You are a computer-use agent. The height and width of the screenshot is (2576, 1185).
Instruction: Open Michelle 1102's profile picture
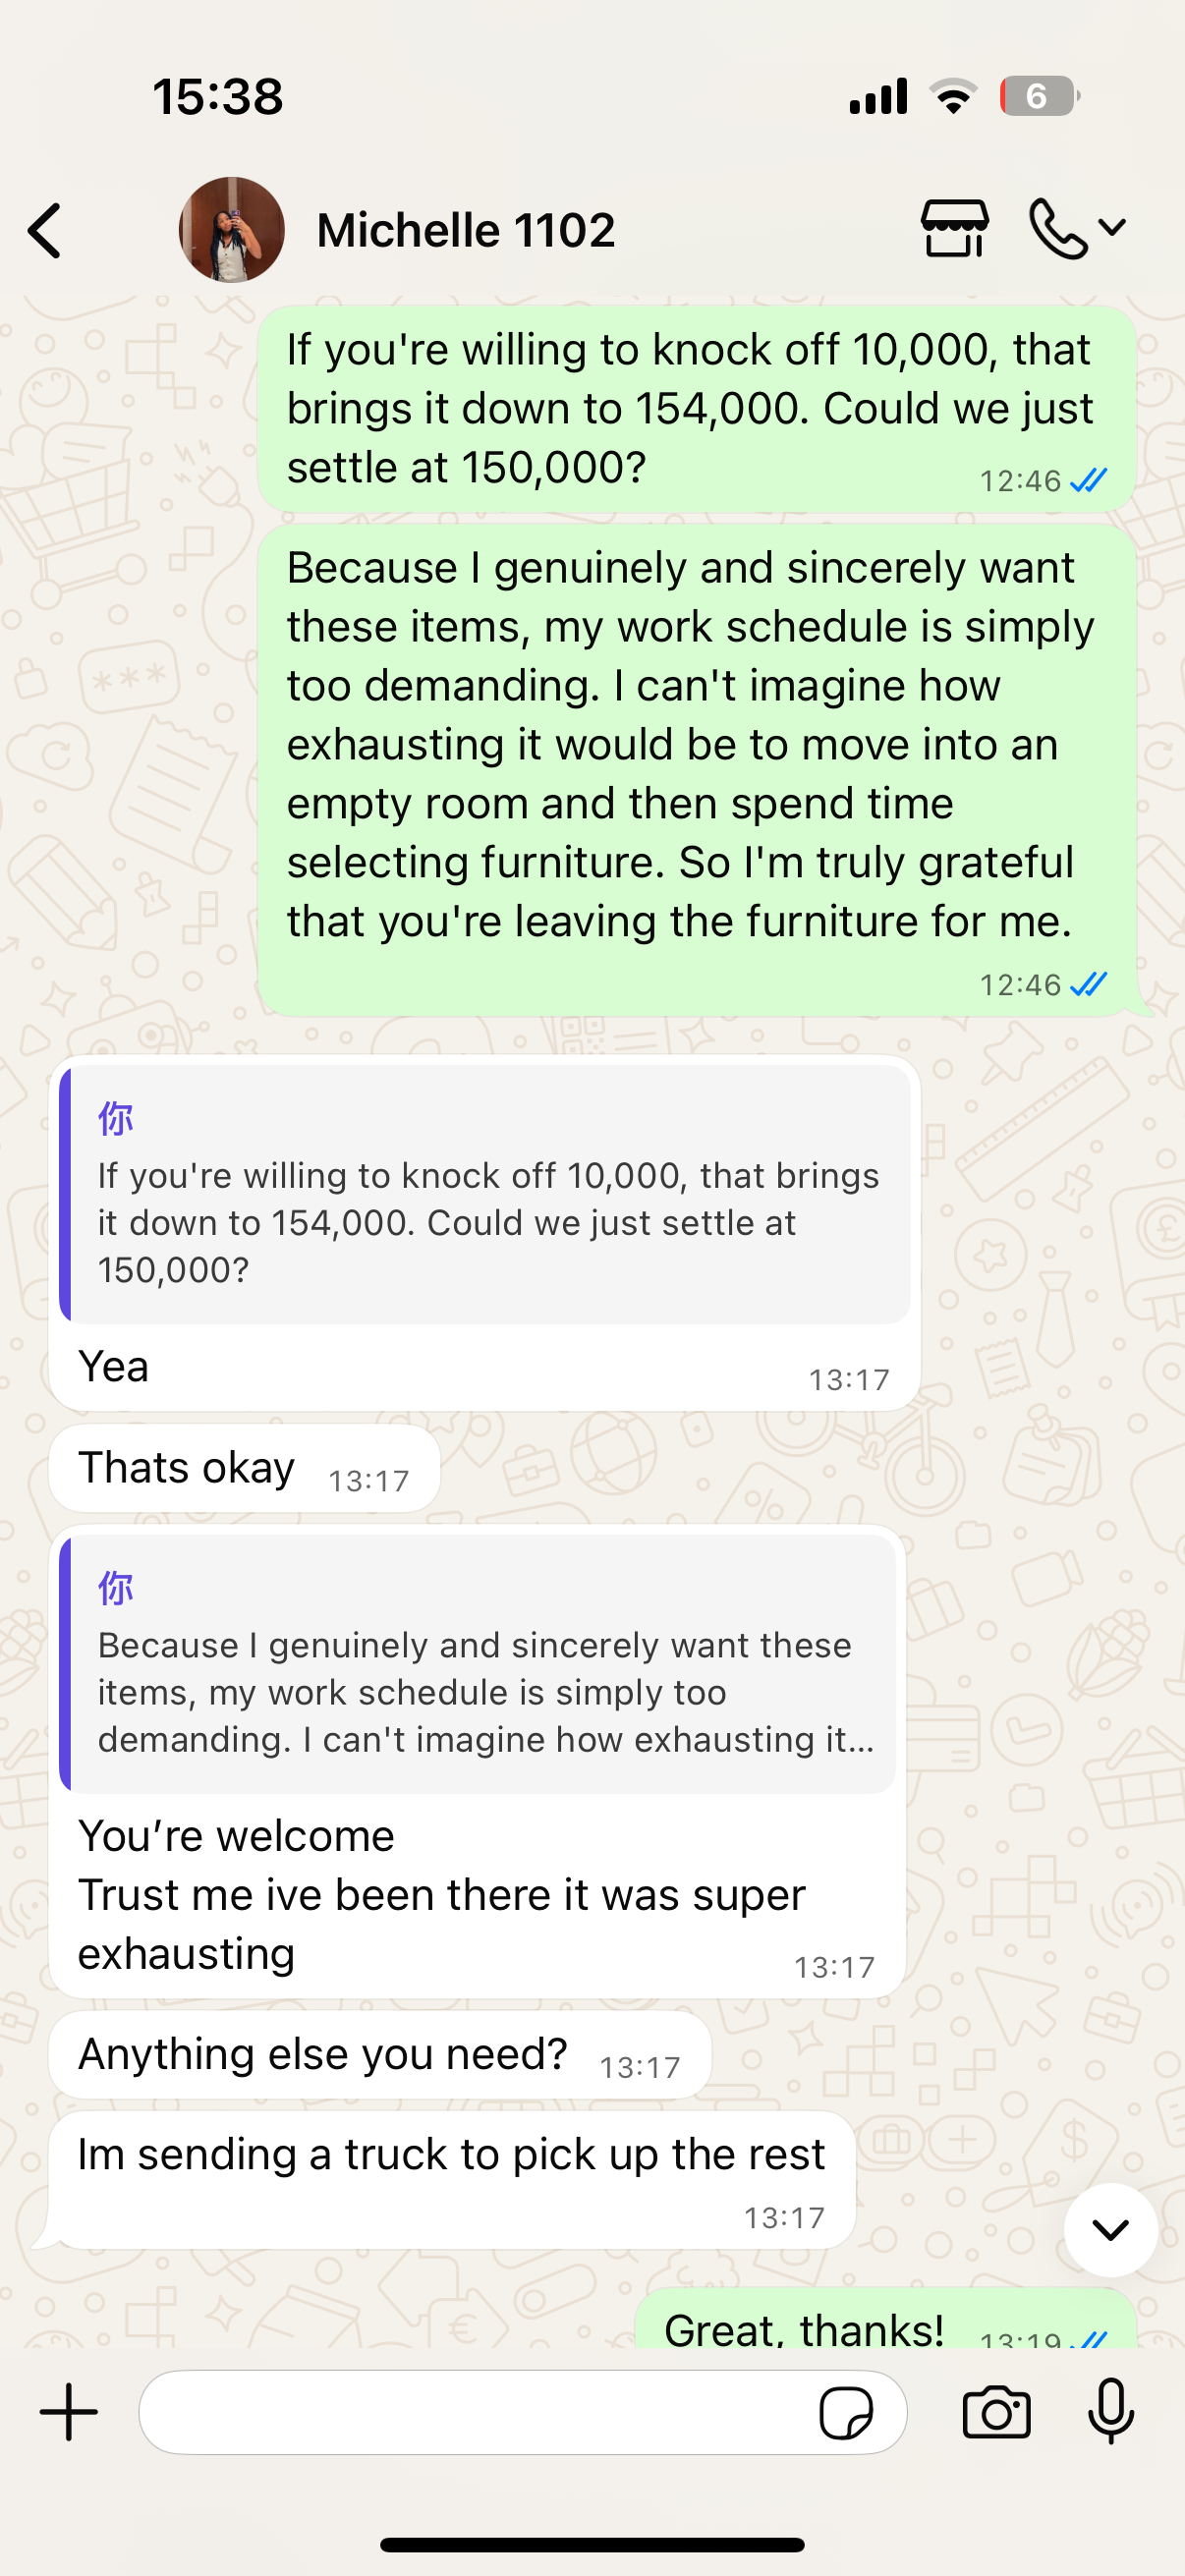(231, 230)
